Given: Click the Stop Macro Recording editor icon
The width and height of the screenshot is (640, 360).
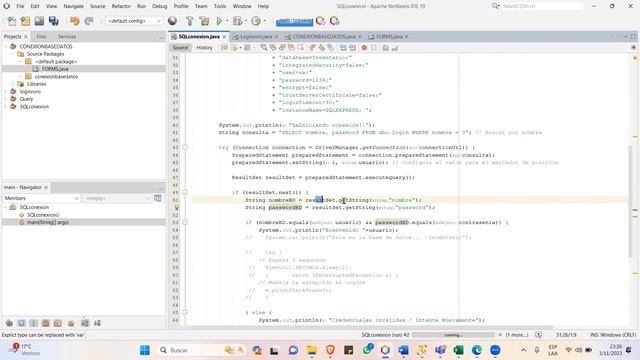Looking at the screenshot, I should pyautogui.click(x=373, y=48).
